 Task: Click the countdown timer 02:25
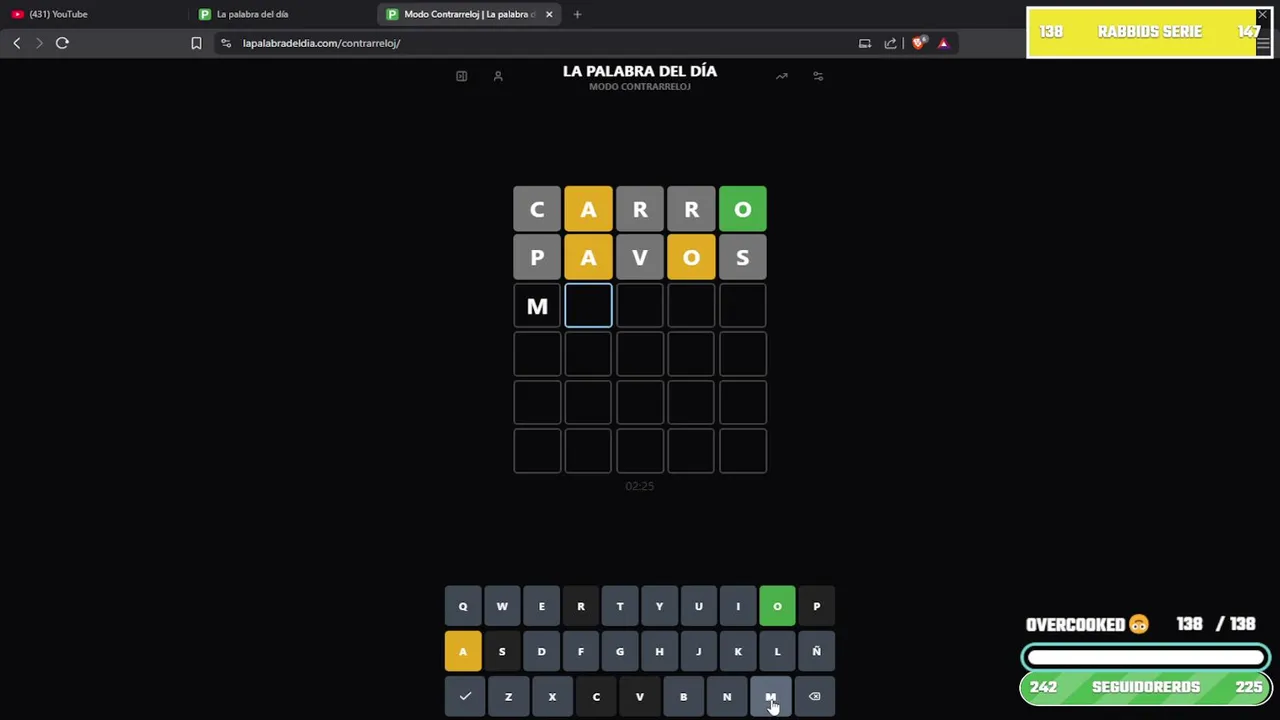pyautogui.click(x=640, y=486)
